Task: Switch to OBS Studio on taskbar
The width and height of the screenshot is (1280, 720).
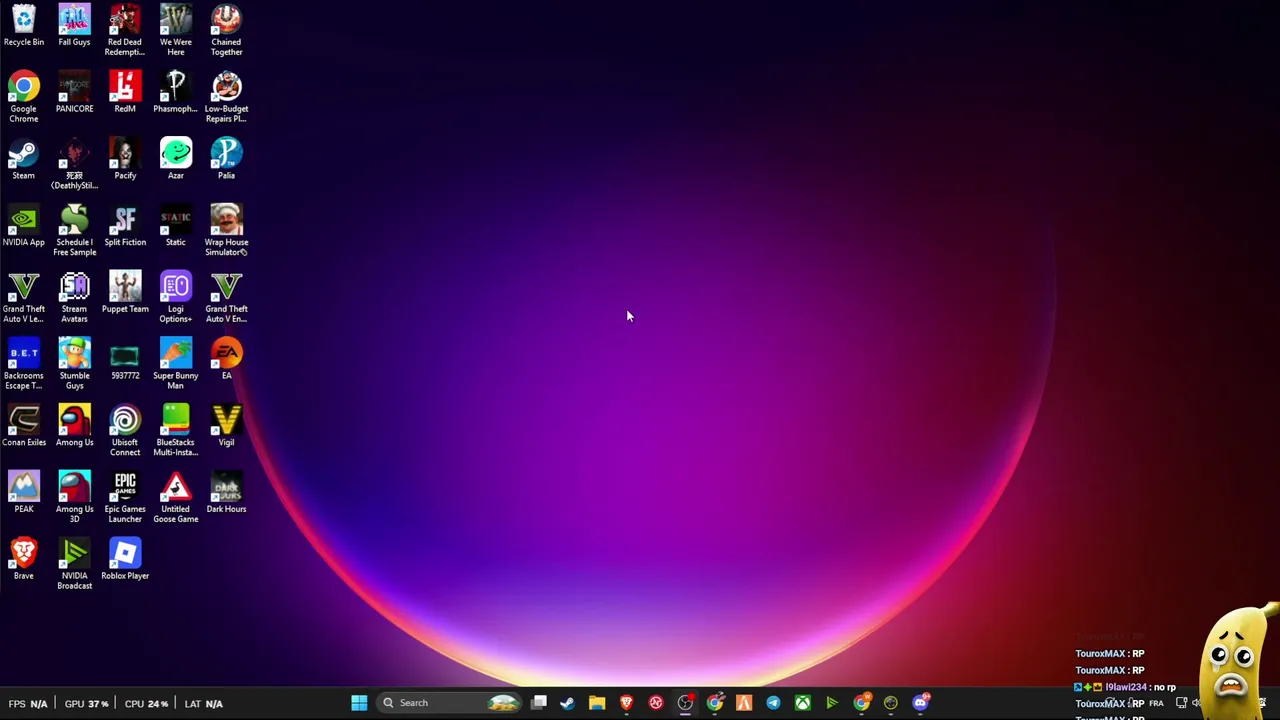Action: [685, 703]
